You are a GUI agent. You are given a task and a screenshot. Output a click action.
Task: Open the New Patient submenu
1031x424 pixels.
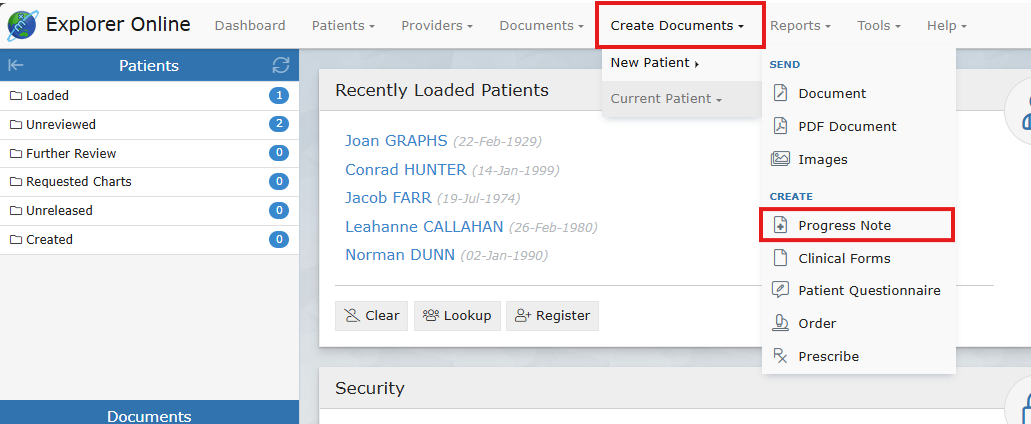[654, 63]
